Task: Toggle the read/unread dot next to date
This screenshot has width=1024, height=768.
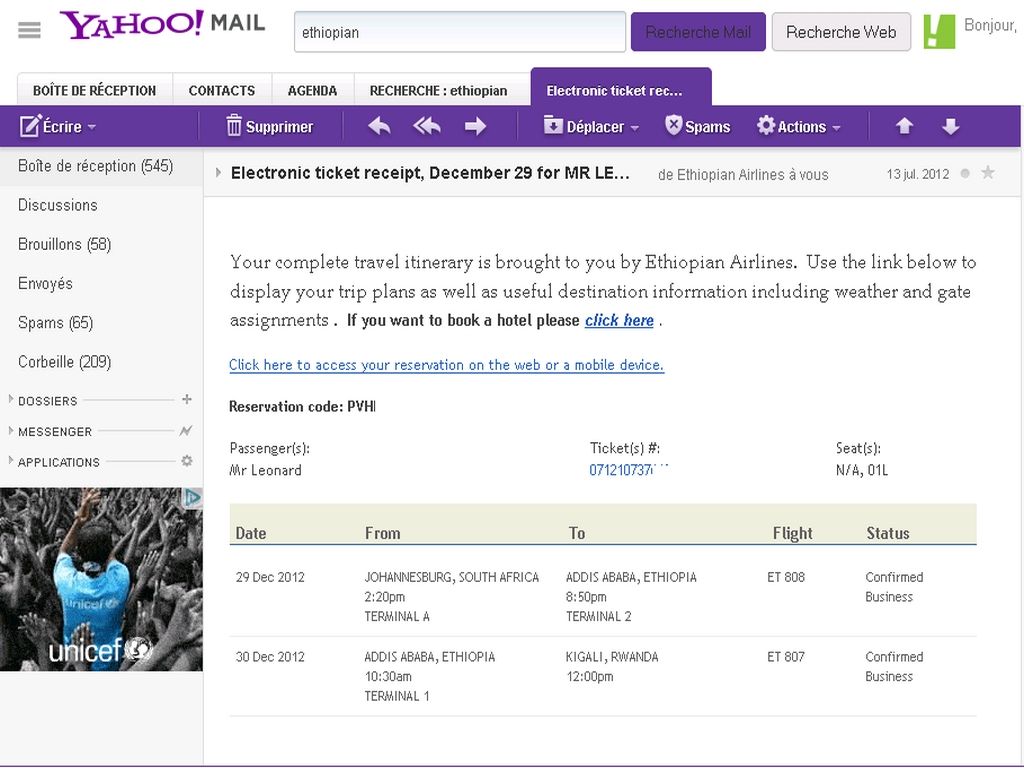Action: (x=965, y=174)
